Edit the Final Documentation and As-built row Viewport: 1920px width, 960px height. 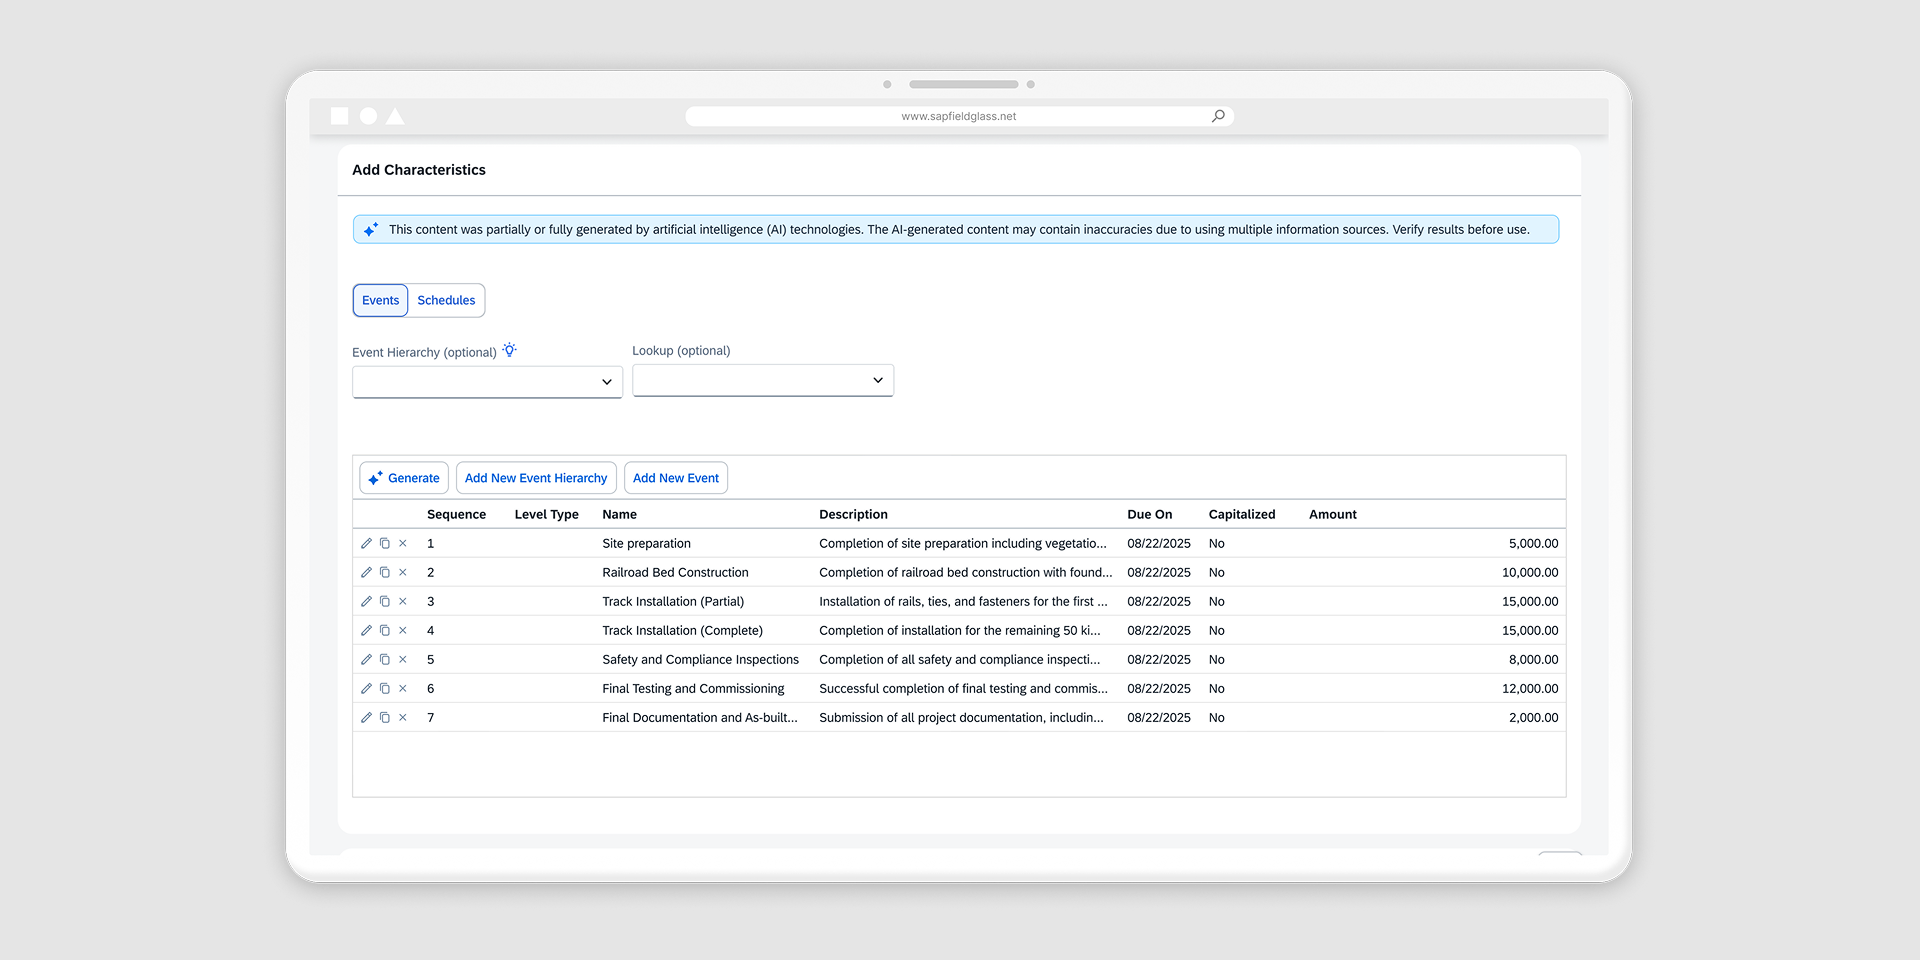(366, 718)
